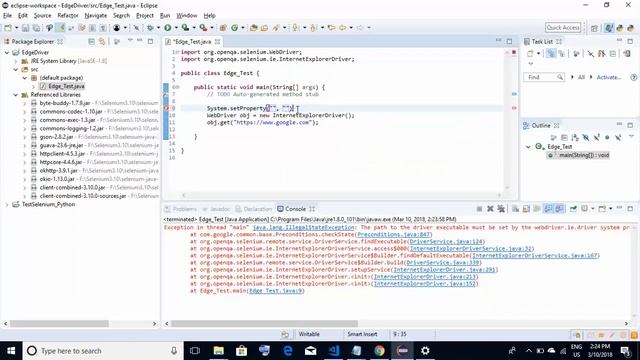Click the Console horizontal scrollbar thumb

coord(264,324)
